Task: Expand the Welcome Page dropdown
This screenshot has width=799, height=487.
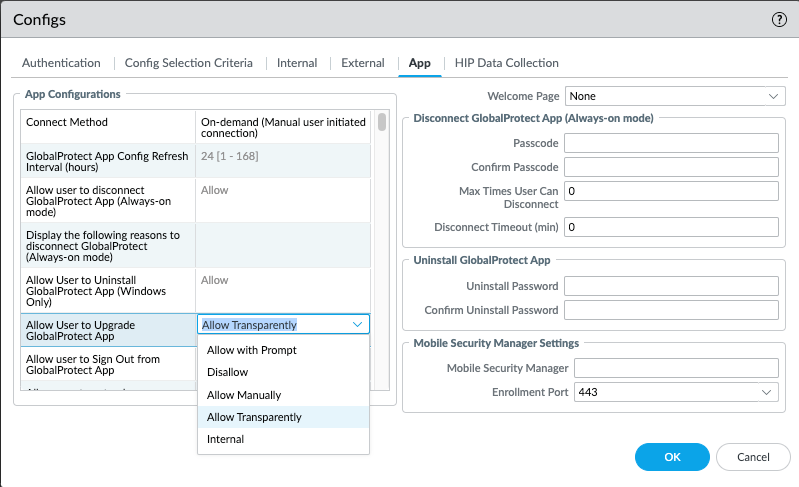Action: click(x=674, y=96)
